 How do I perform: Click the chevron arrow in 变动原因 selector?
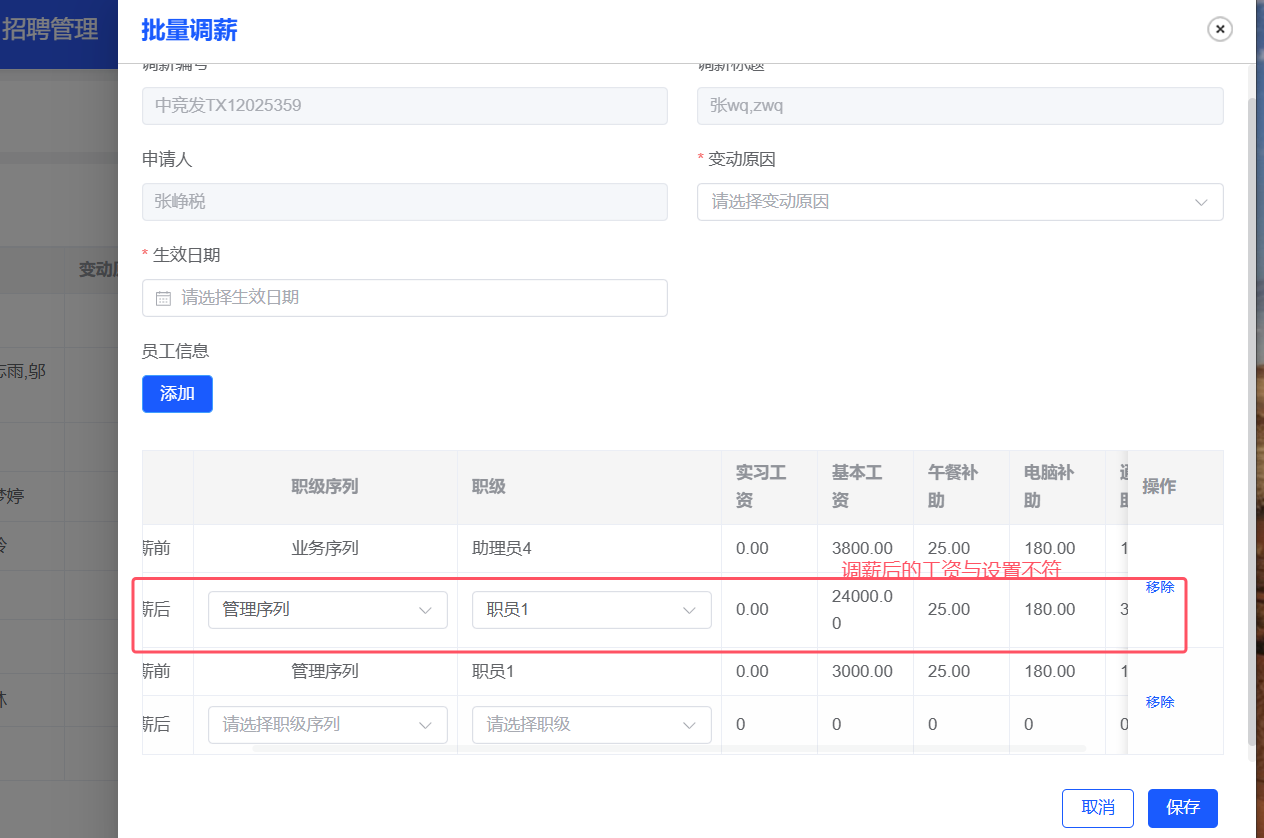pyautogui.click(x=1201, y=202)
